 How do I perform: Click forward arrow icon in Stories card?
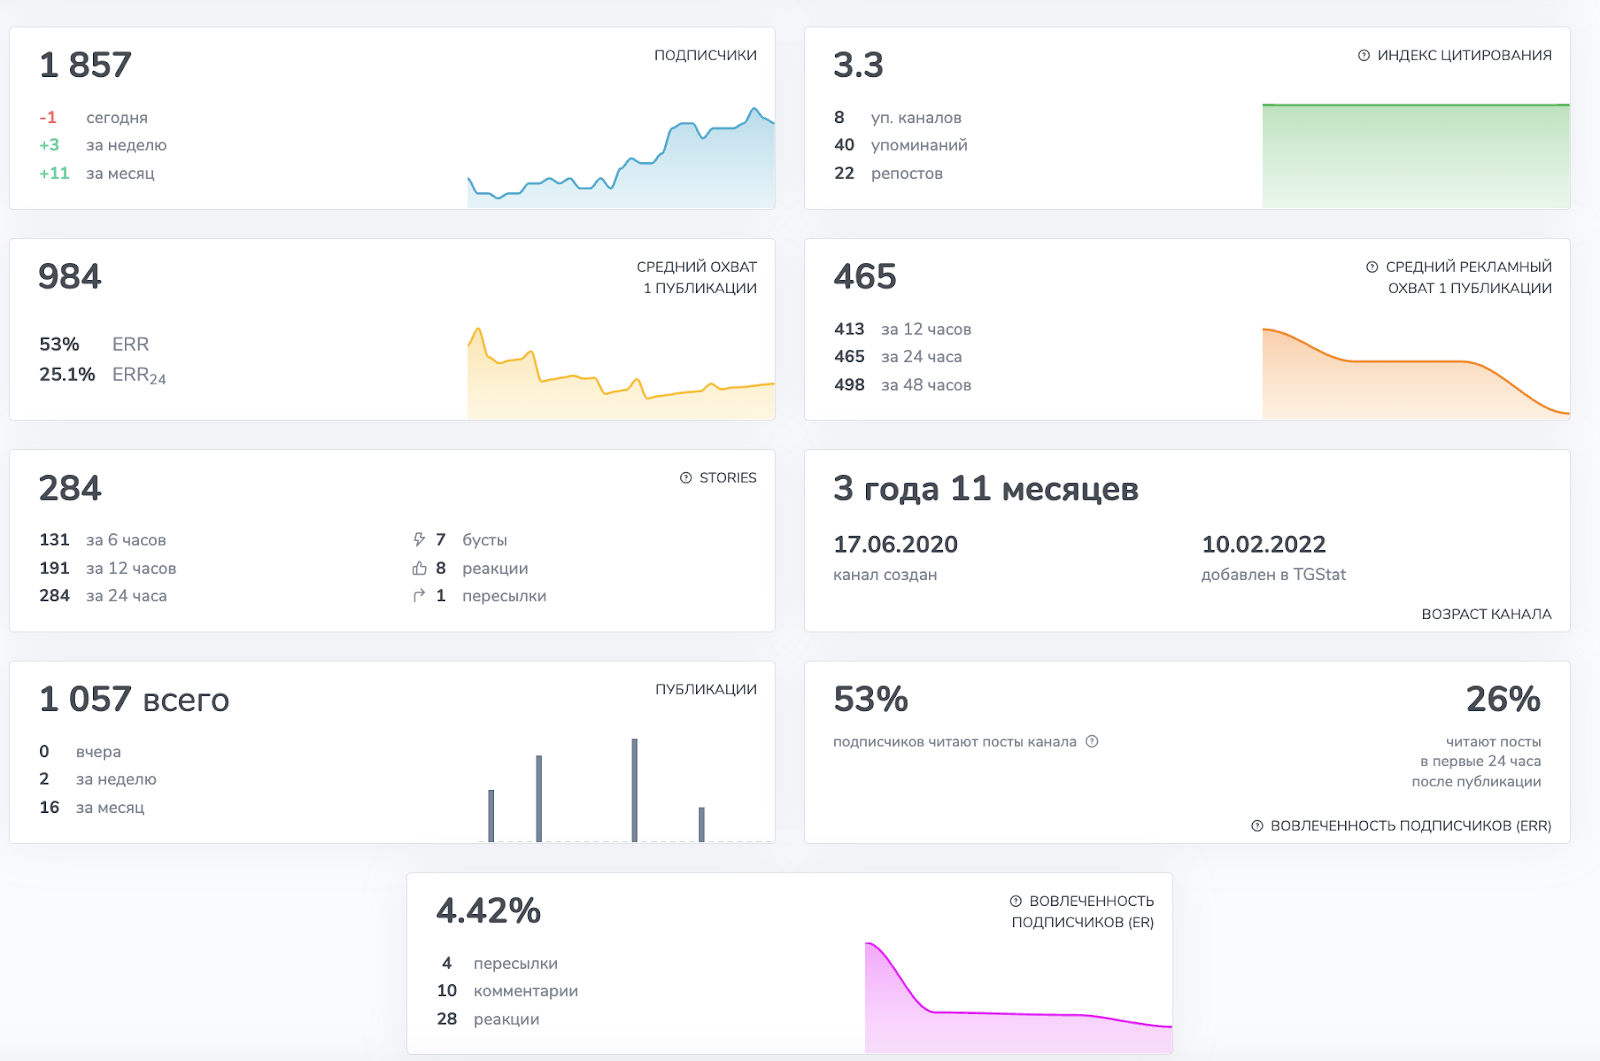click(x=420, y=596)
